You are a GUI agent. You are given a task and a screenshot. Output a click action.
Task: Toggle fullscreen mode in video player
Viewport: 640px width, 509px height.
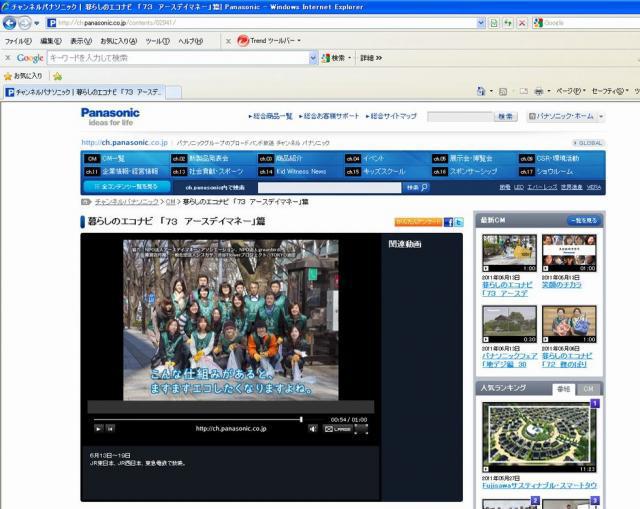[x=361, y=428]
